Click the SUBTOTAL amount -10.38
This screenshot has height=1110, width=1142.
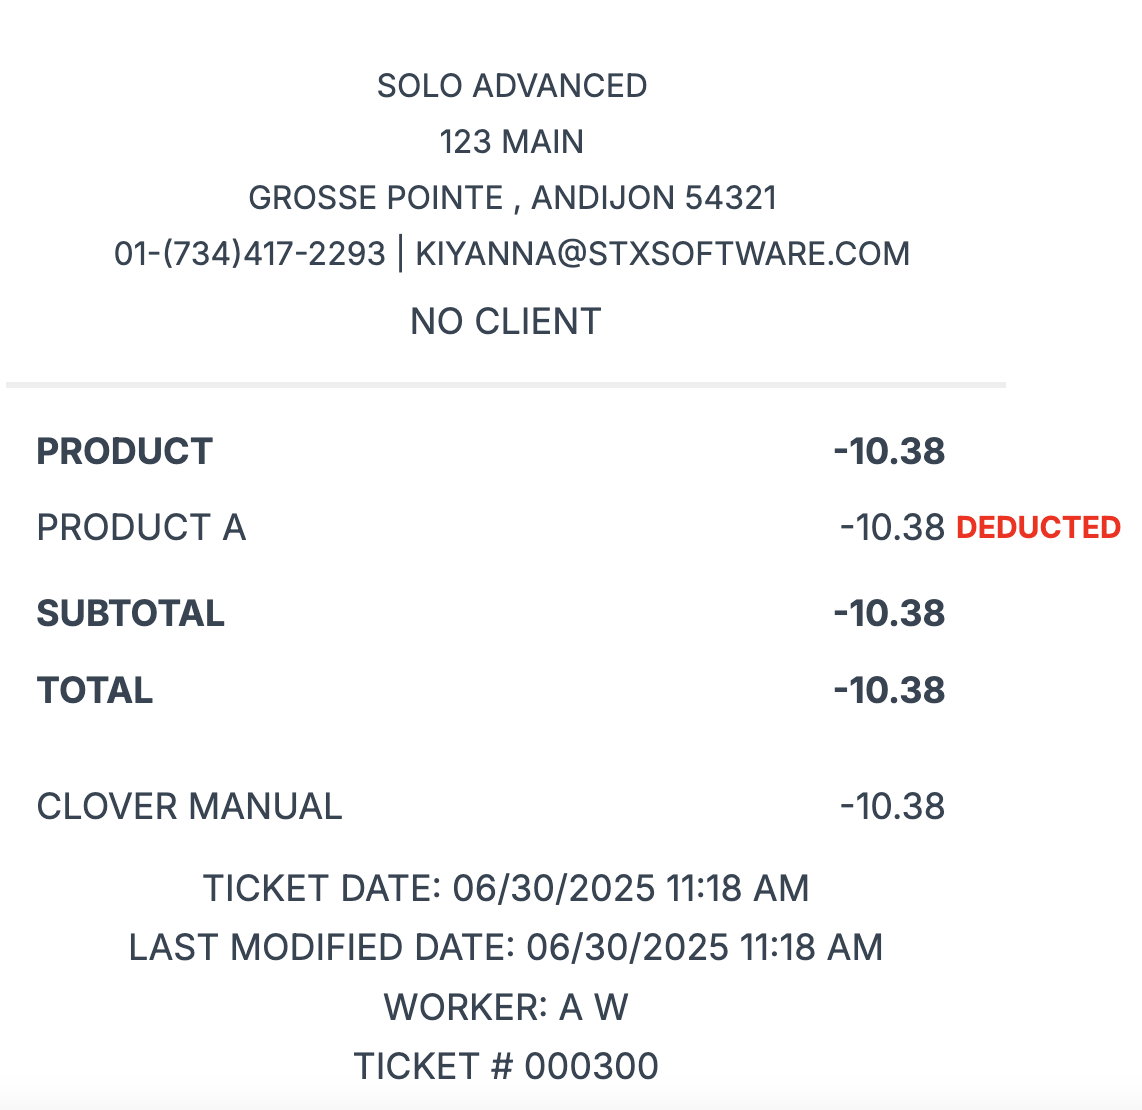tap(889, 613)
